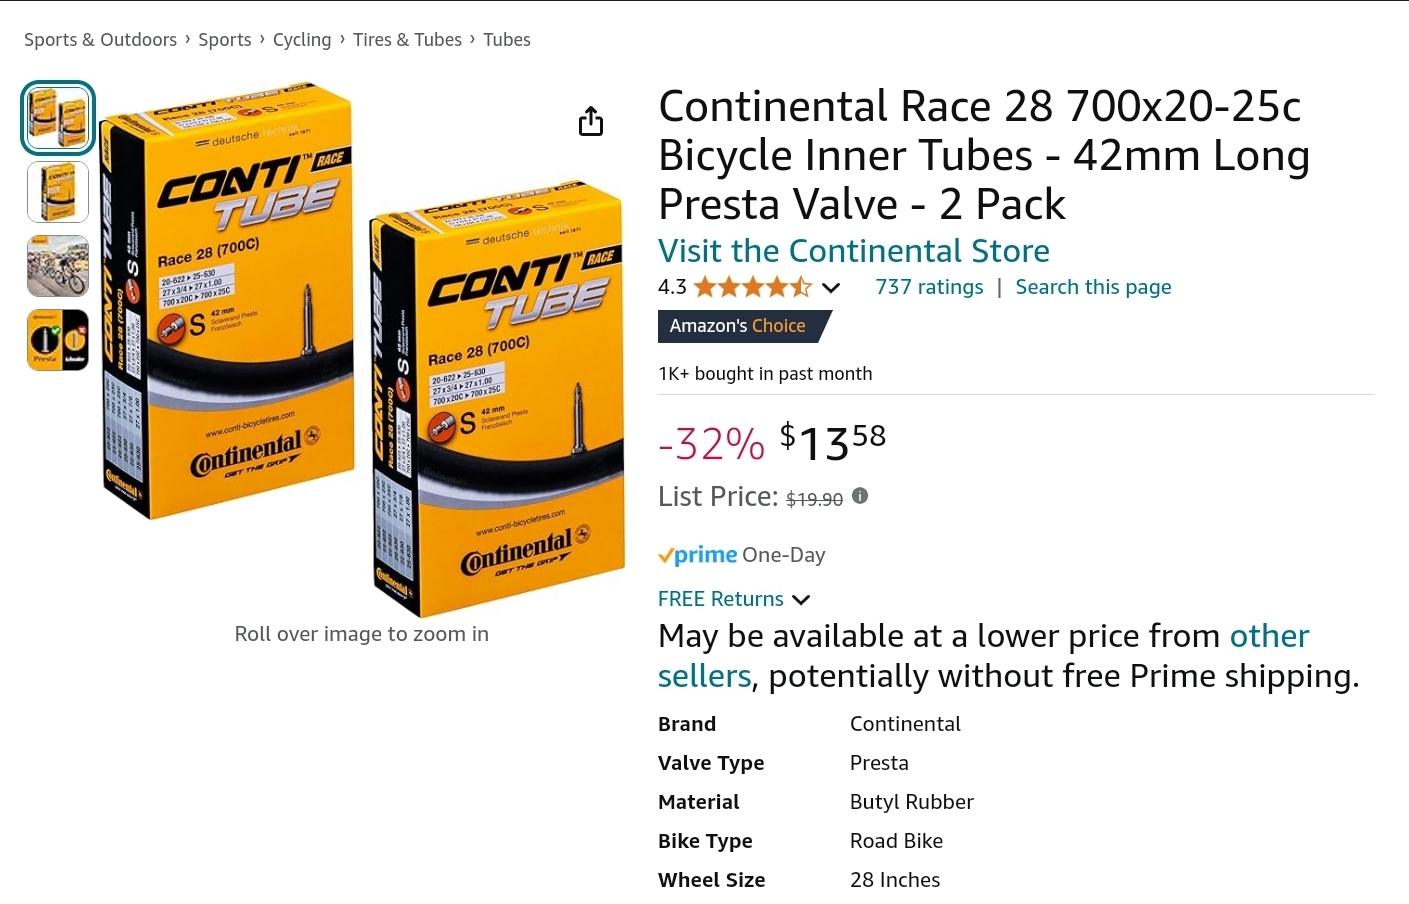The image size is (1409, 904).
Task: Click the list price info icon
Action: (860, 496)
